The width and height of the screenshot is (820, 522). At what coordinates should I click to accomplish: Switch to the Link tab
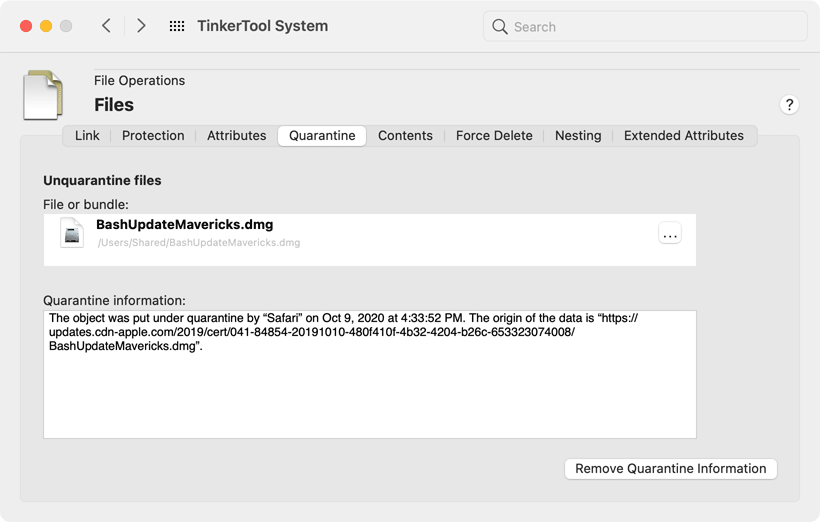(87, 135)
